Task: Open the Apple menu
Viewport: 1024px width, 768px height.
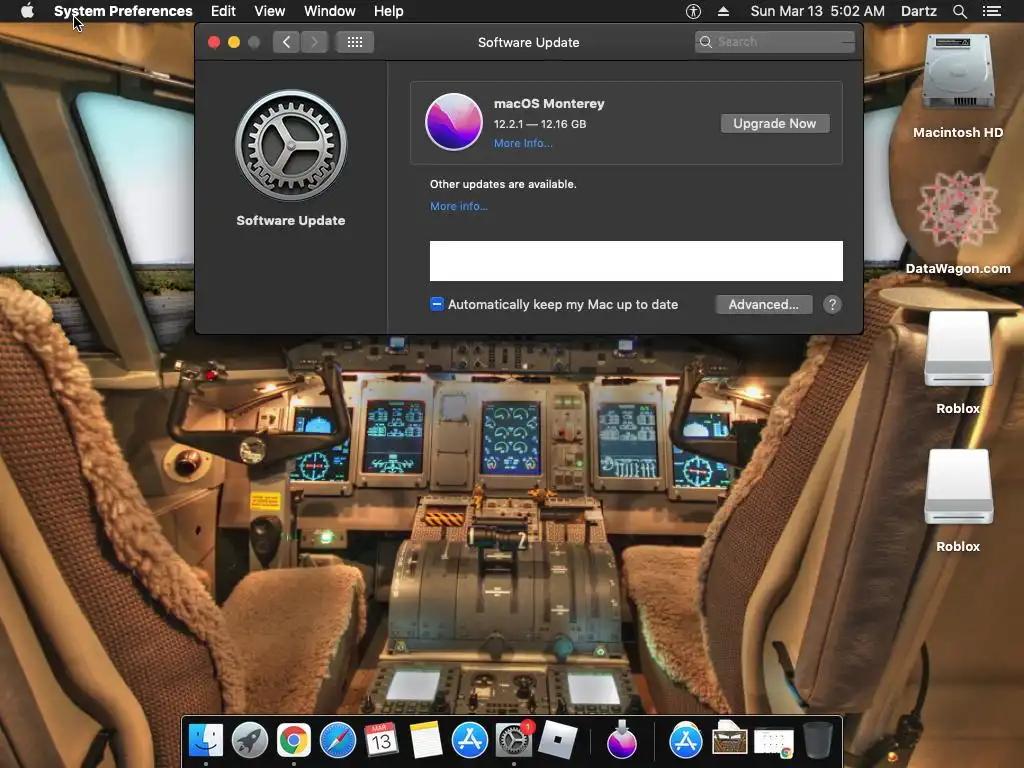Action: [27, 11]
